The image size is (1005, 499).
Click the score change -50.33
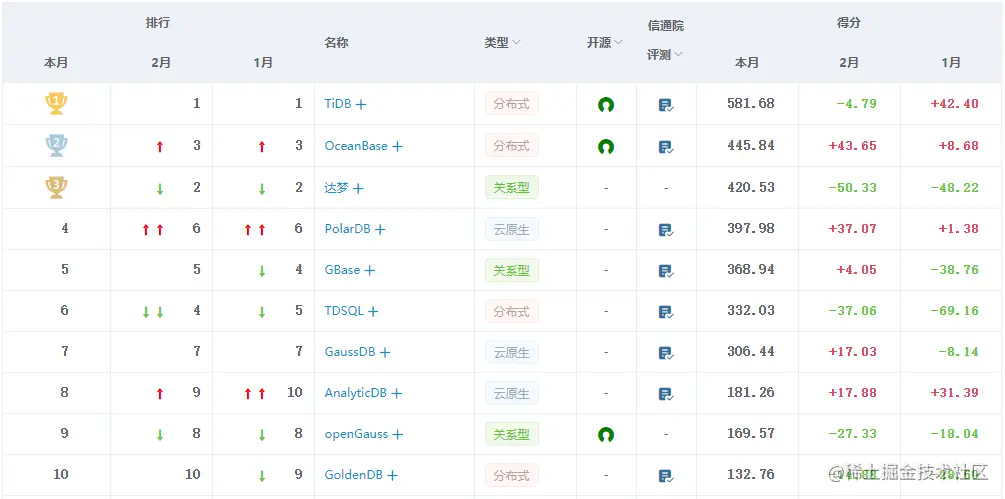(x=852, y=187)
